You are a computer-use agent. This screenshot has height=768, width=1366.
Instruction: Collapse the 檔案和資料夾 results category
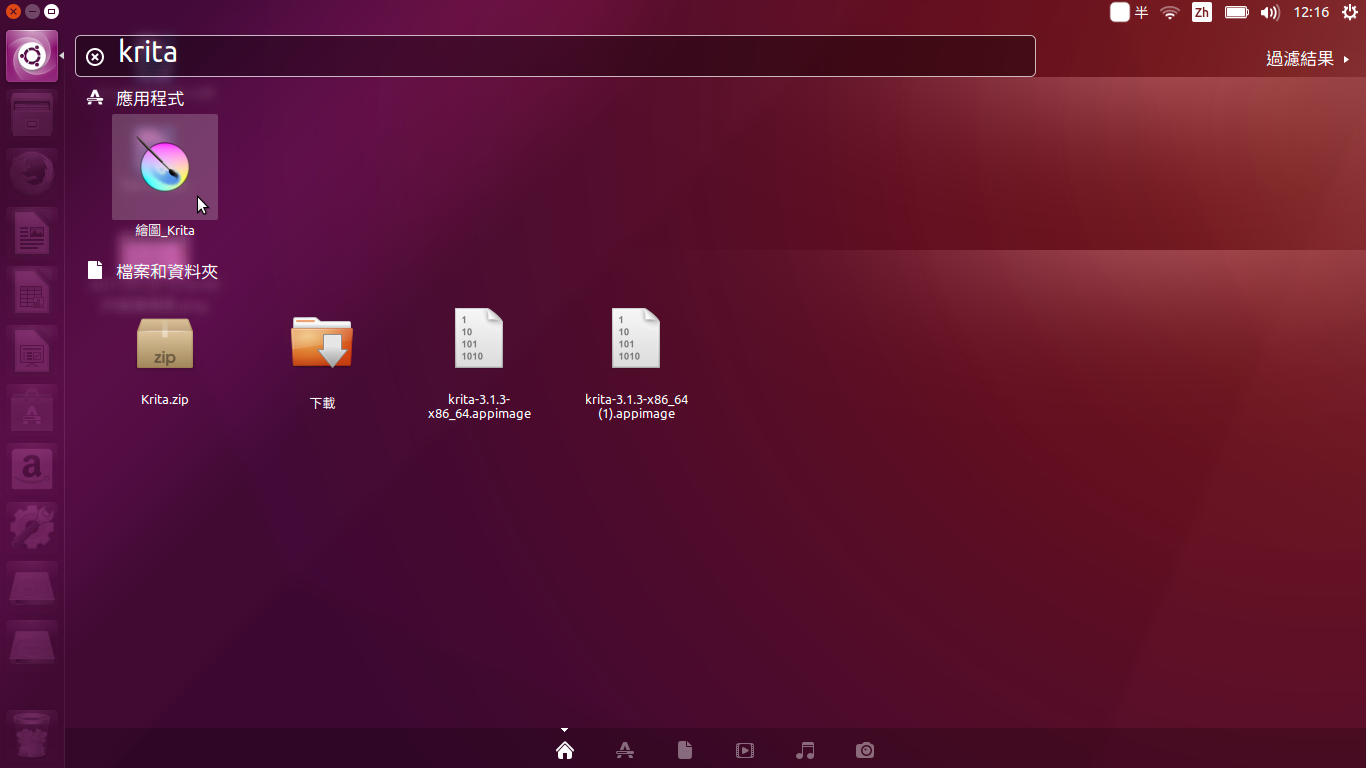tap(167, 271)
